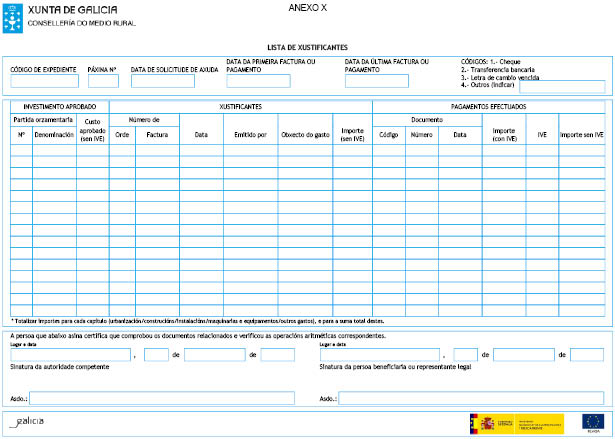Click the IVE column header
The width and height of the screenshot is (615, 439).
pos(542,135)
